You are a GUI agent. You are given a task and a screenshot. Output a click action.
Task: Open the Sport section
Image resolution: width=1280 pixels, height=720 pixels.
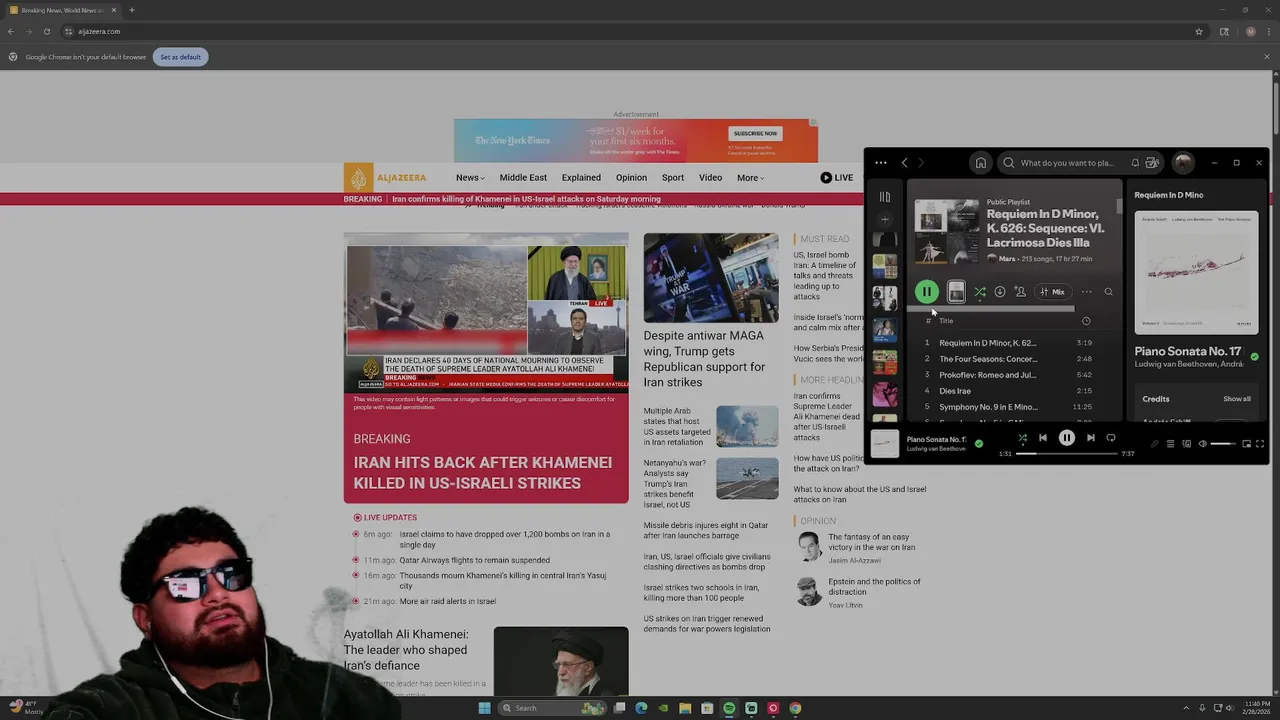pos(673,178)
